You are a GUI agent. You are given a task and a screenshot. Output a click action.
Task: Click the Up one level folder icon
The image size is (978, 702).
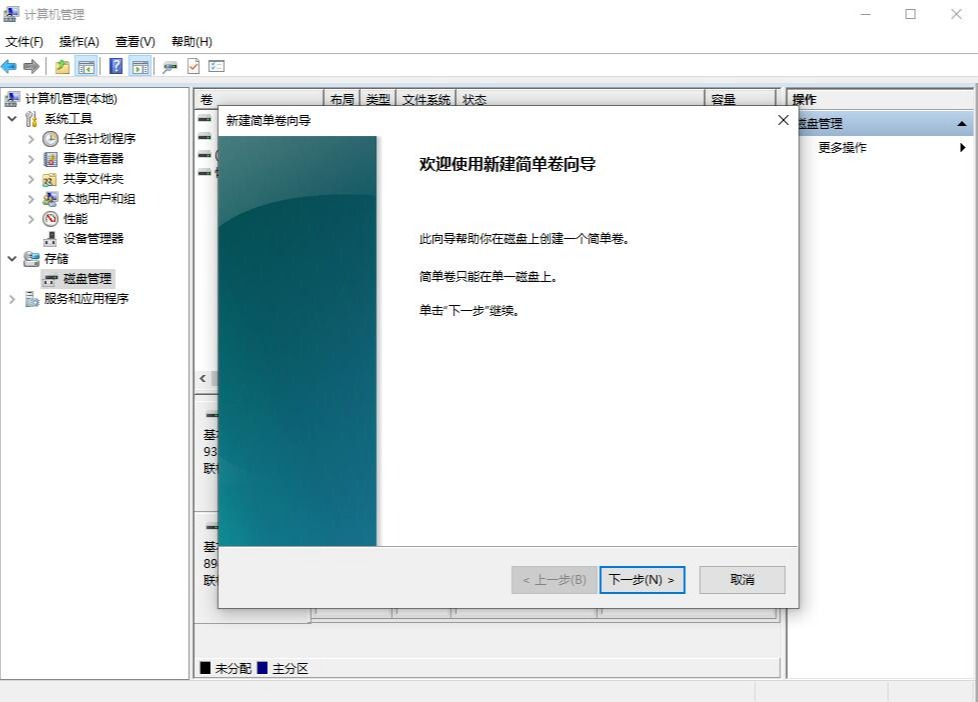(x=62, y=66)
